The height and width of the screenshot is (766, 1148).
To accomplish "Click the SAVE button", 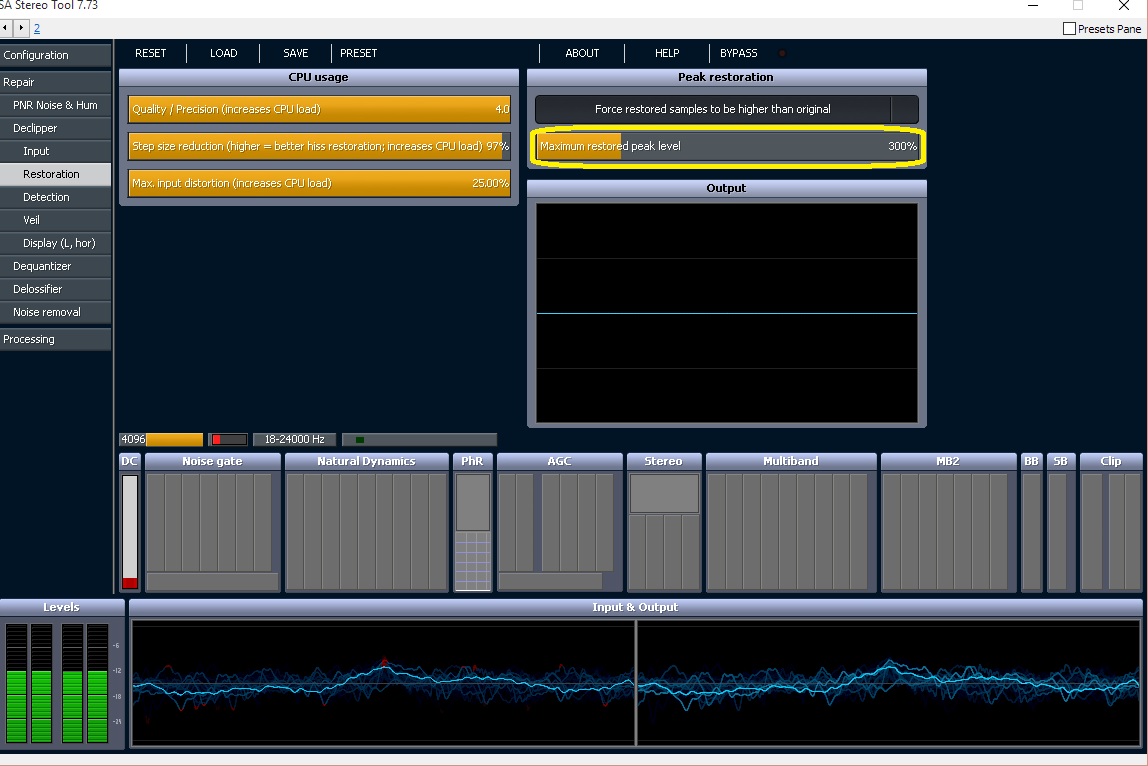I will click(295, 53).
